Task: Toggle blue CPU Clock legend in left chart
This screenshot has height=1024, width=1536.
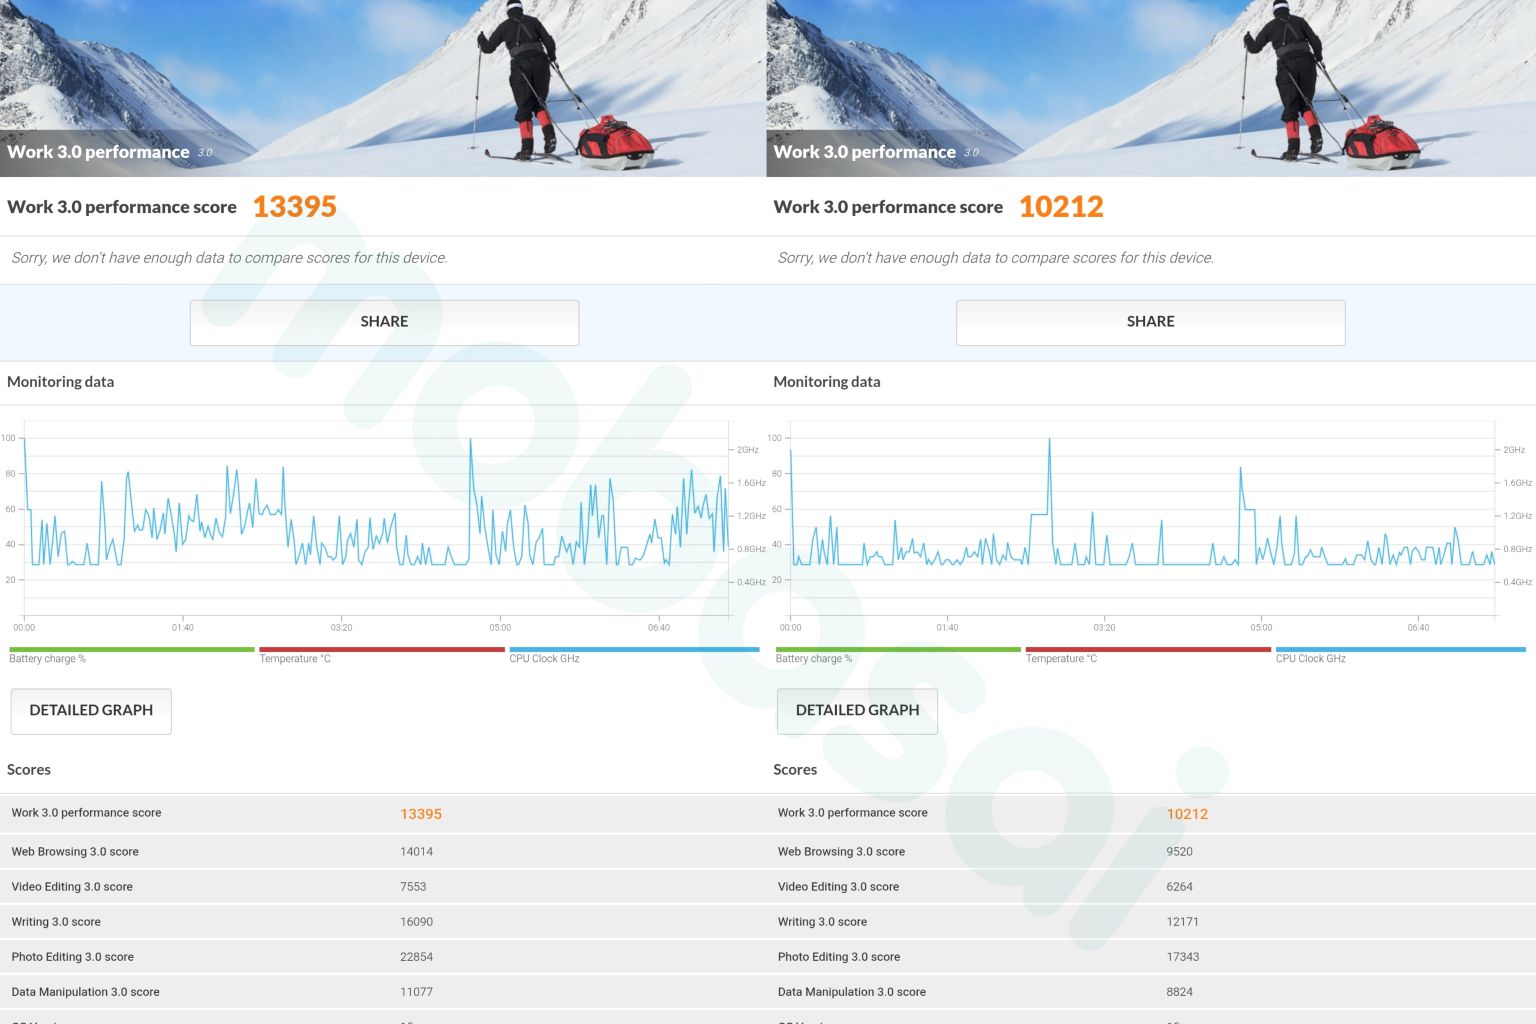Action: click(x=633, y=655)
